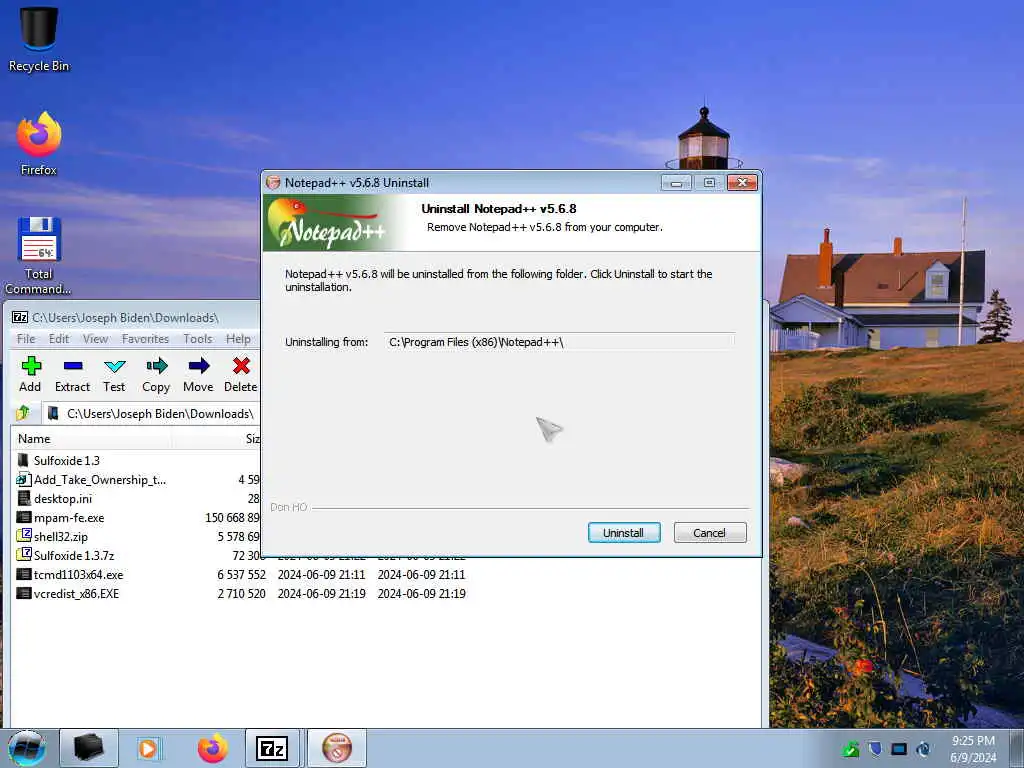Screen dimensions: 1024x768
Task: Click the shield tray icon
Action: tap(874, 749)
